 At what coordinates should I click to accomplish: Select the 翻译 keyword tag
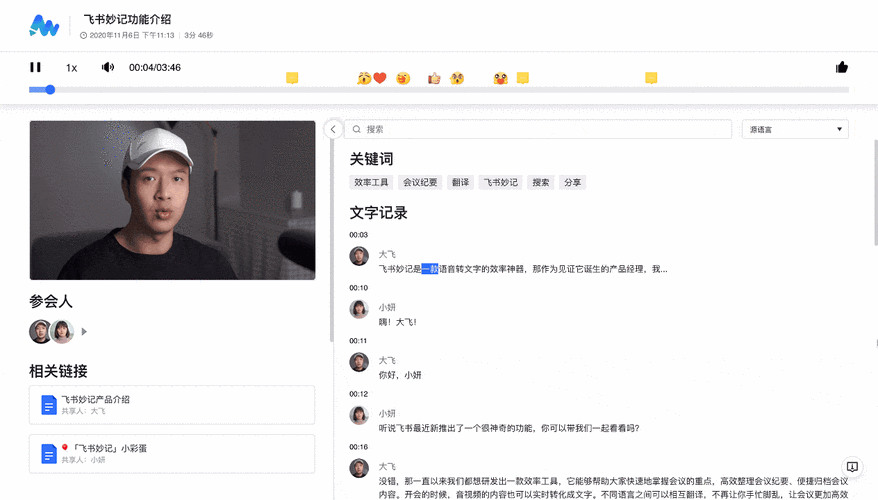tap(460, 182)
